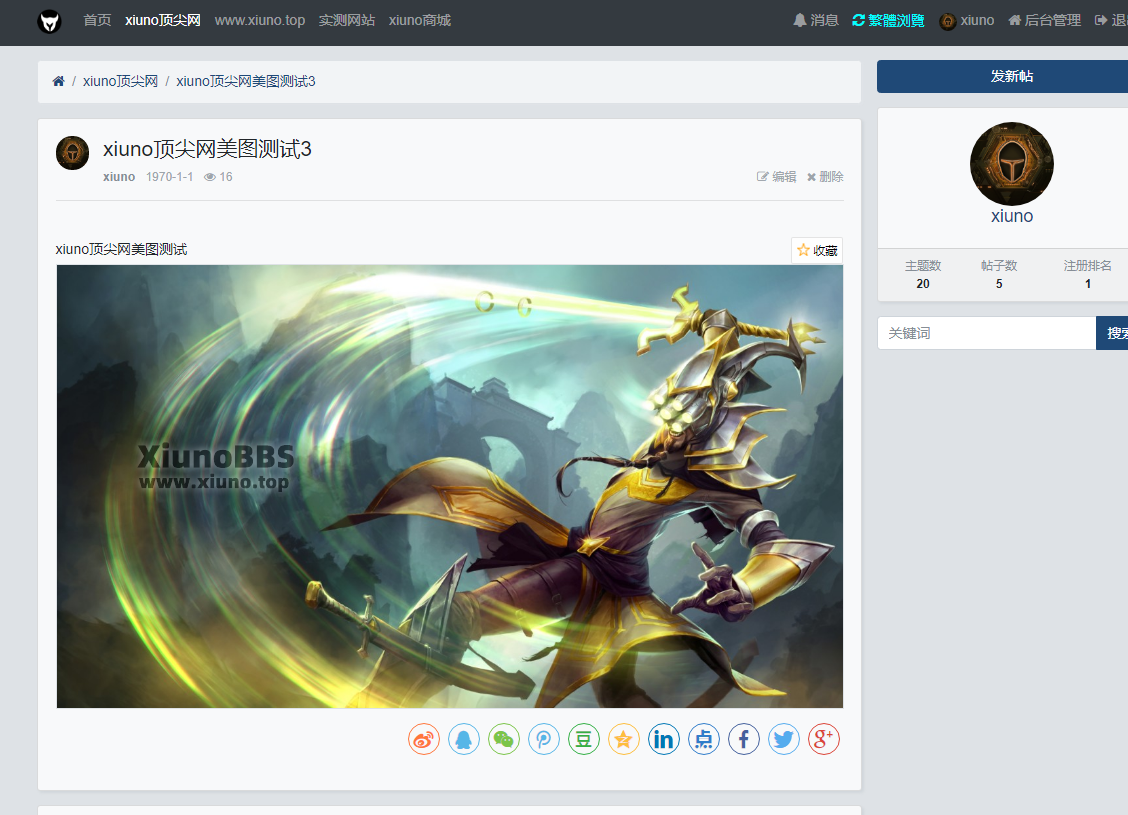Viewport: 1128px width, 815px height.
Task: Open the 首页 nav link
Action: pyautogui.click(x=97, y=20)
